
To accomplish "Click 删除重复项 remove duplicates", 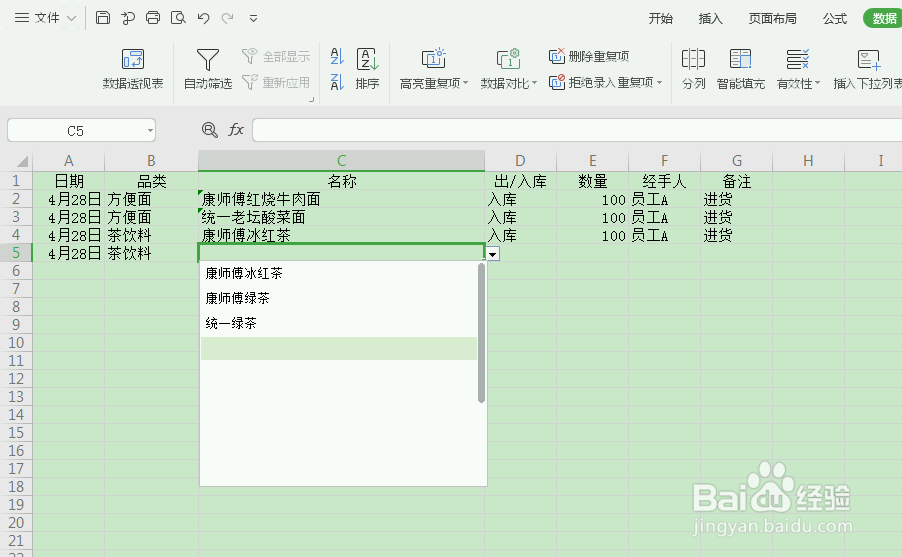I will click(x=589, y=56).
